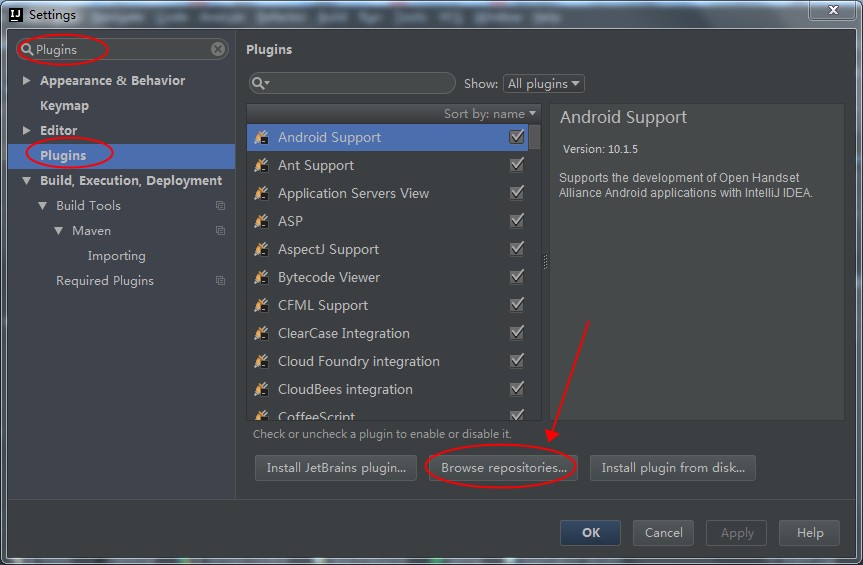Click the ASP plugin icon

pyautogui.click(x=261, y=221)
